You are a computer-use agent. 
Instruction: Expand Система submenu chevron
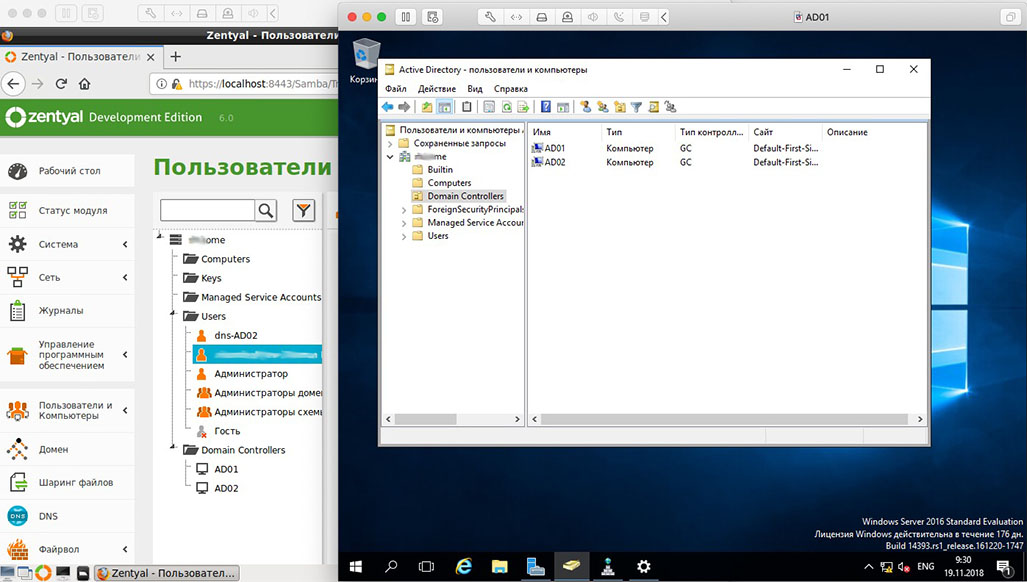pyautogui.click(x=124, y=244)
